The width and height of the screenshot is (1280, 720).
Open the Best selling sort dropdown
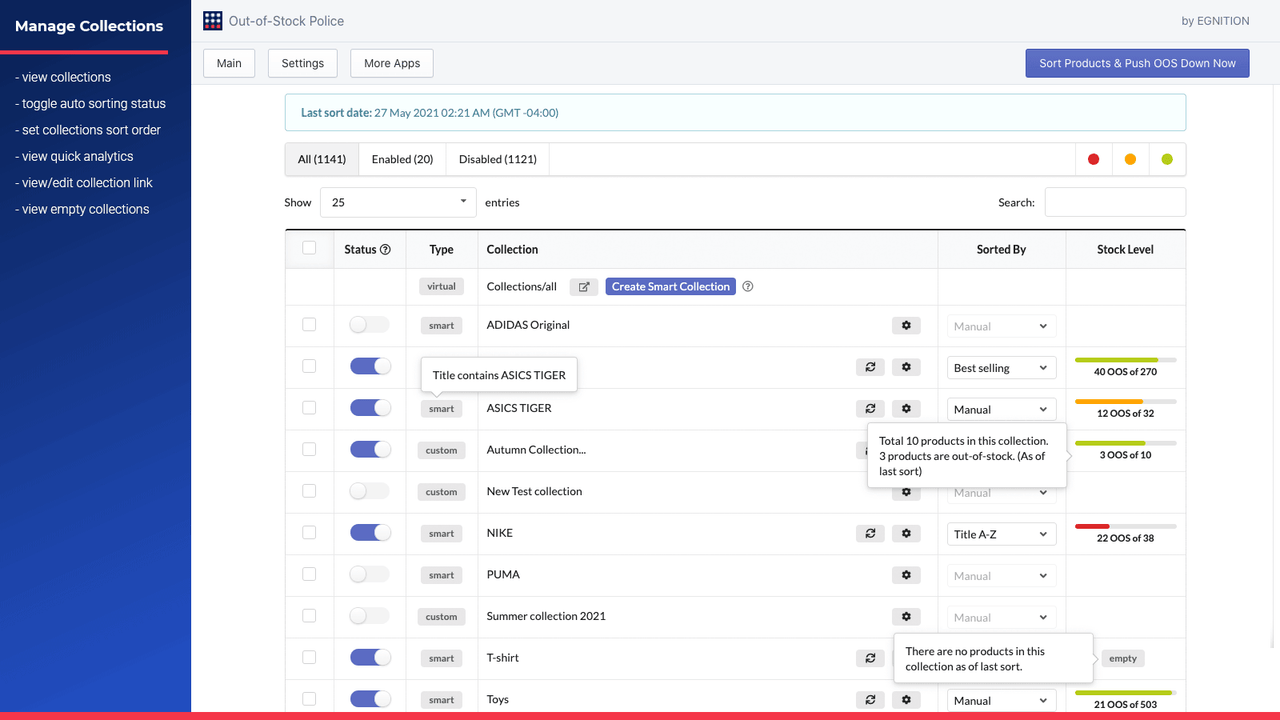pos(1001,367)
